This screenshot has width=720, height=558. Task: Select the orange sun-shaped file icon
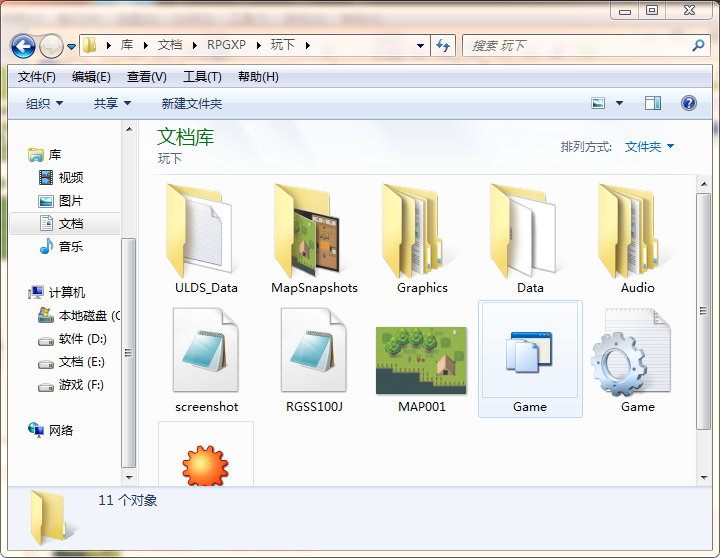205,466
